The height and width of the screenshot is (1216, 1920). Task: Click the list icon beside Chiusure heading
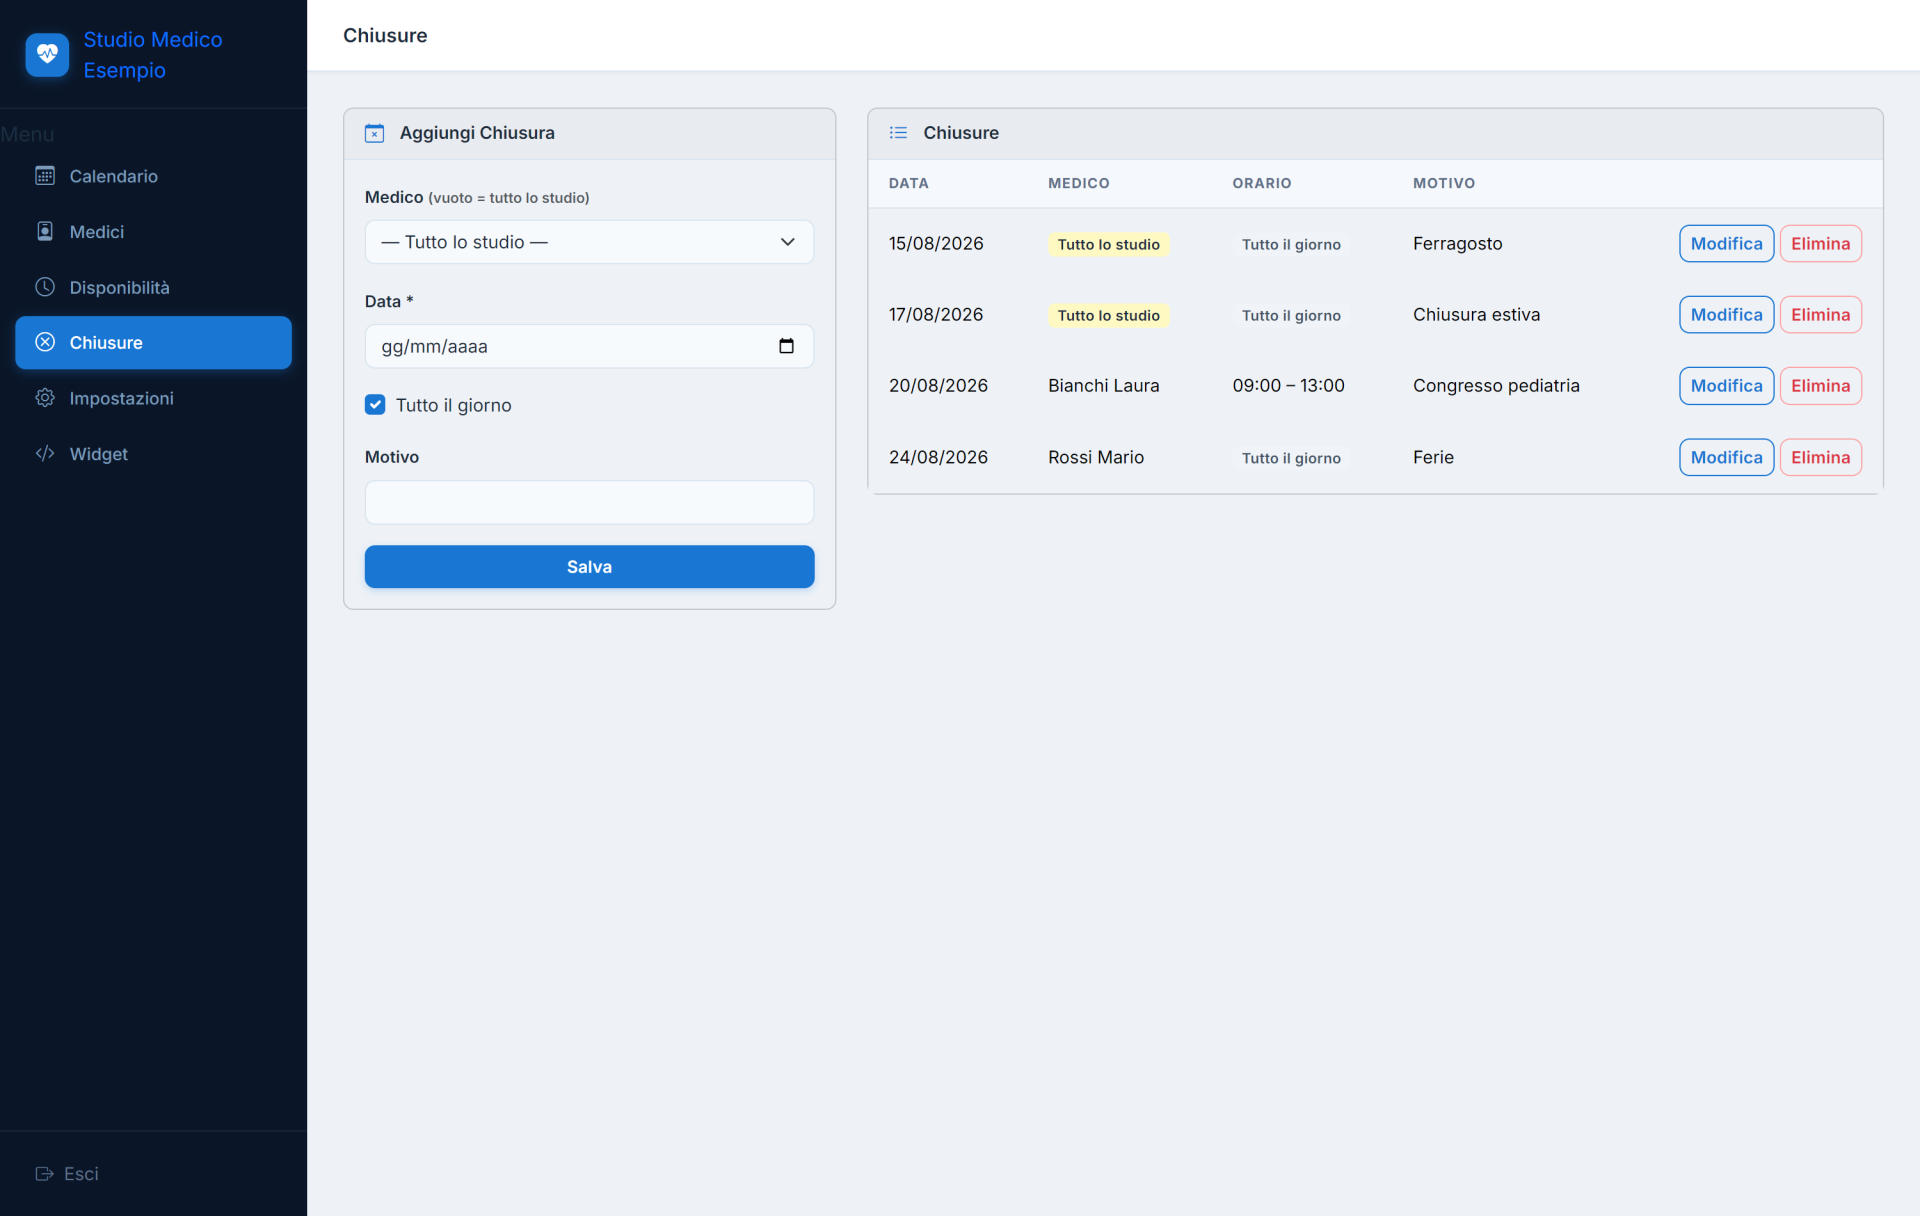pos(898,132)
